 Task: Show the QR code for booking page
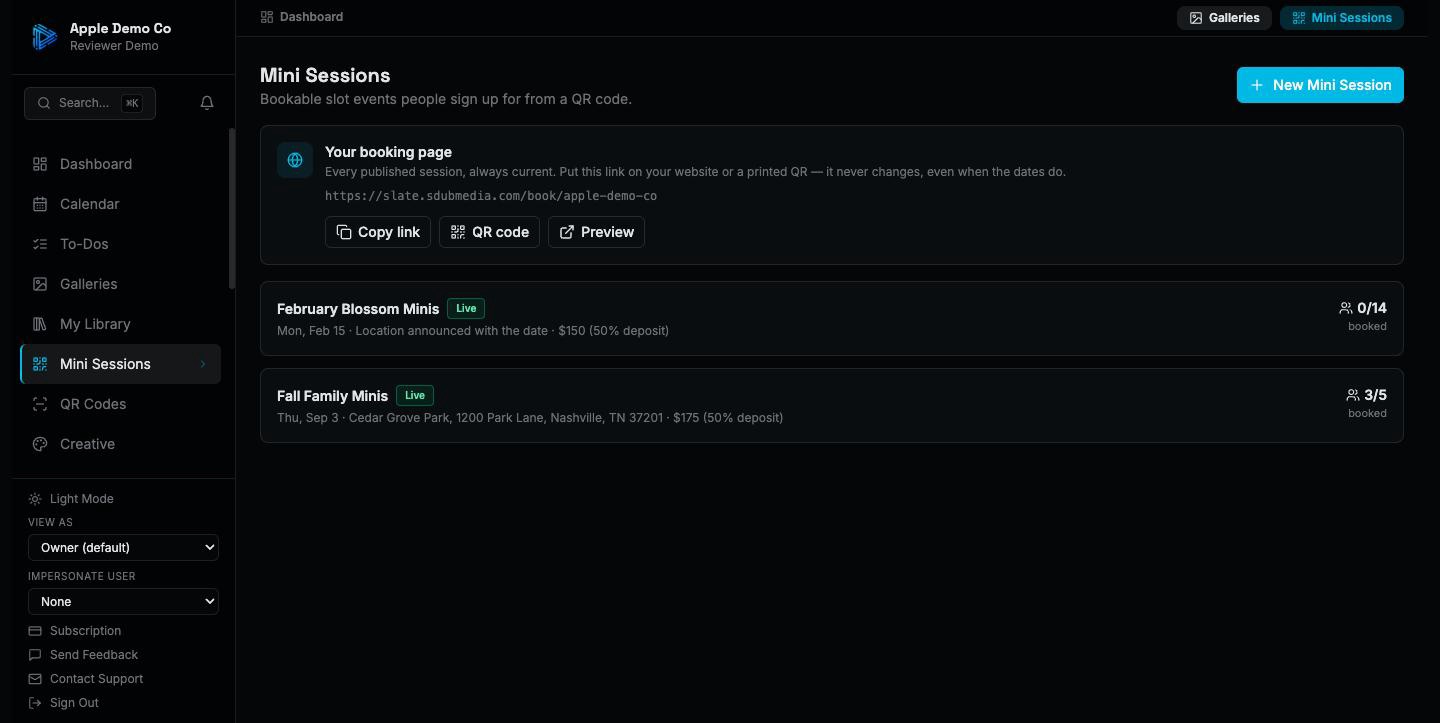(489, 232)
